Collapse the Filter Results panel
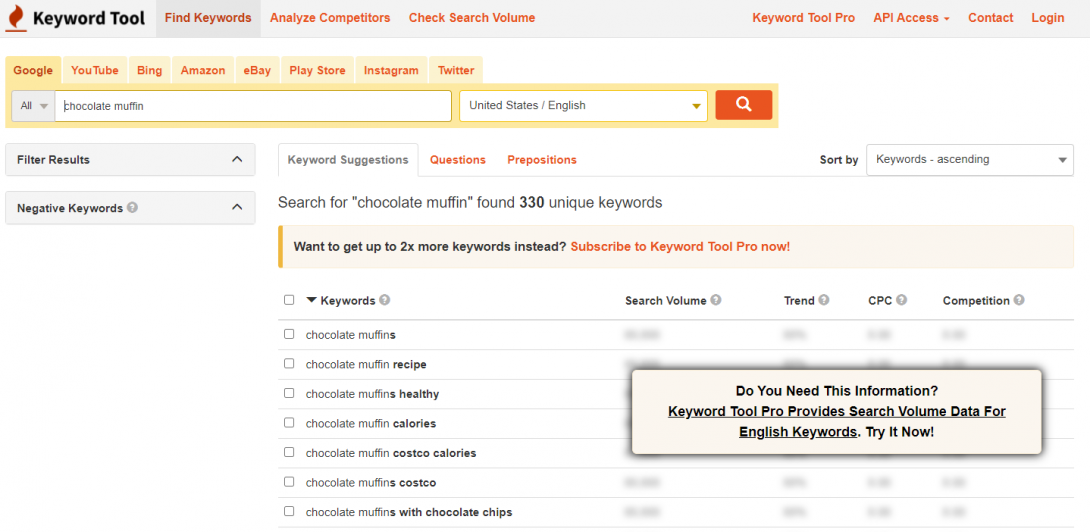This screenshot has height=532, width=1090. point(237,159)
